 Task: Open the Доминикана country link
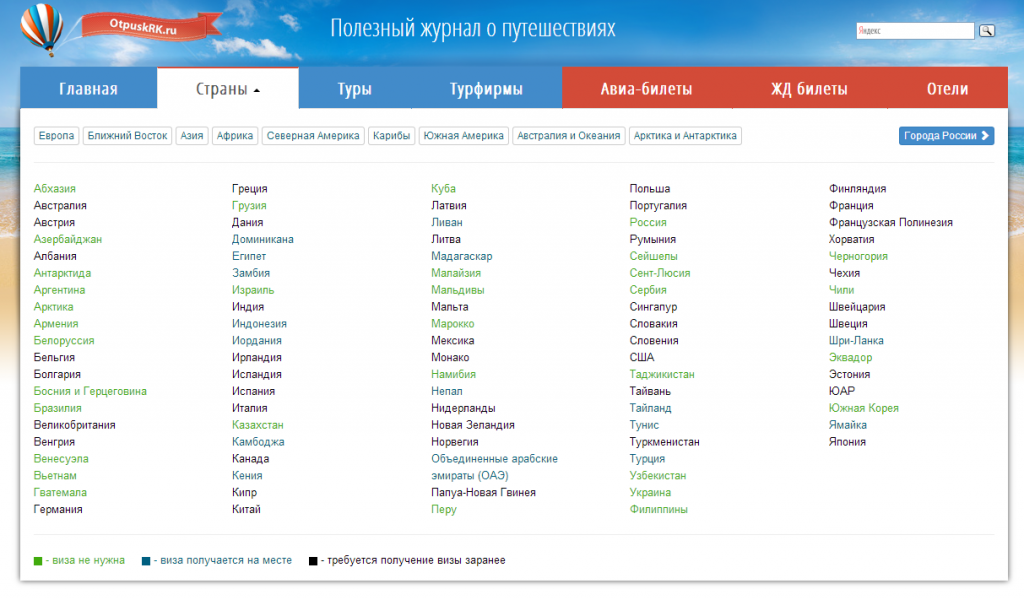(263, 240)
